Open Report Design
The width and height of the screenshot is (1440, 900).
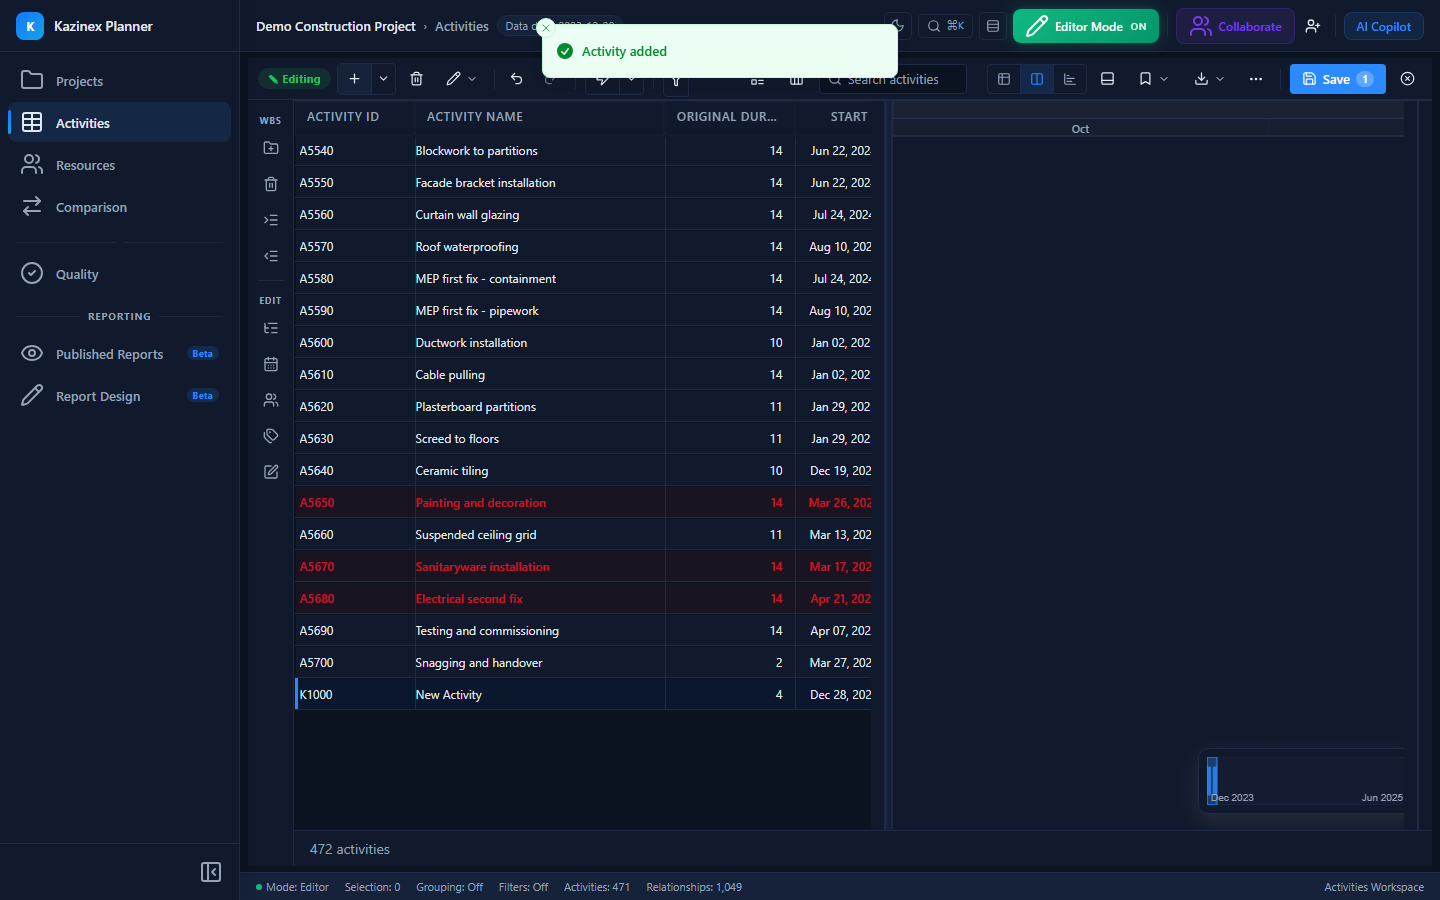tap(119, 396)
